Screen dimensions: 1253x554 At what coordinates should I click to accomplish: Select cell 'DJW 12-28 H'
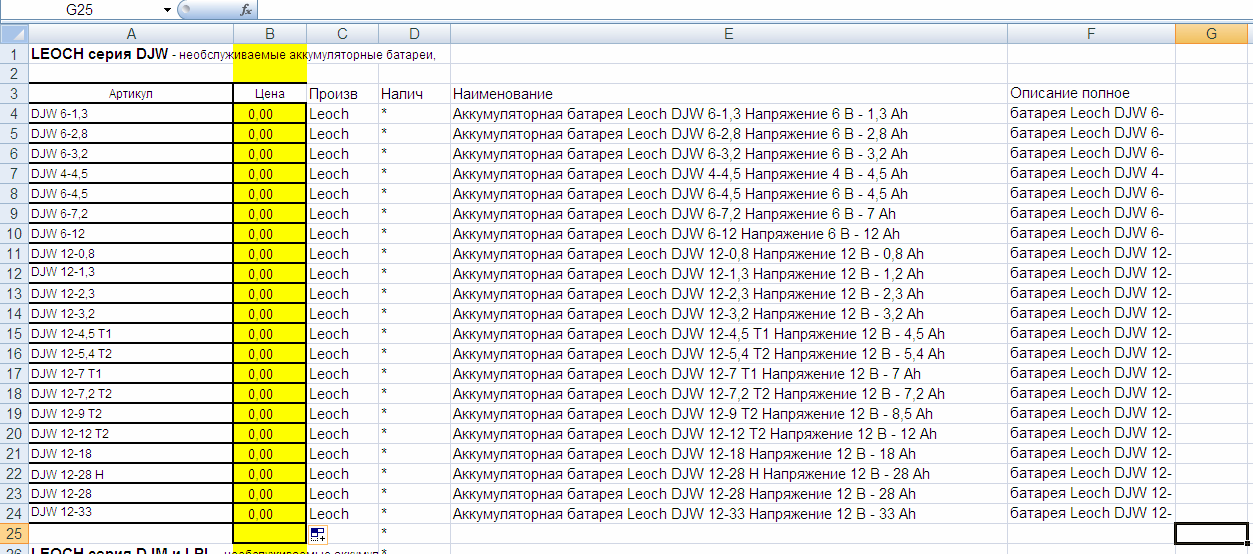coord(131,474)
